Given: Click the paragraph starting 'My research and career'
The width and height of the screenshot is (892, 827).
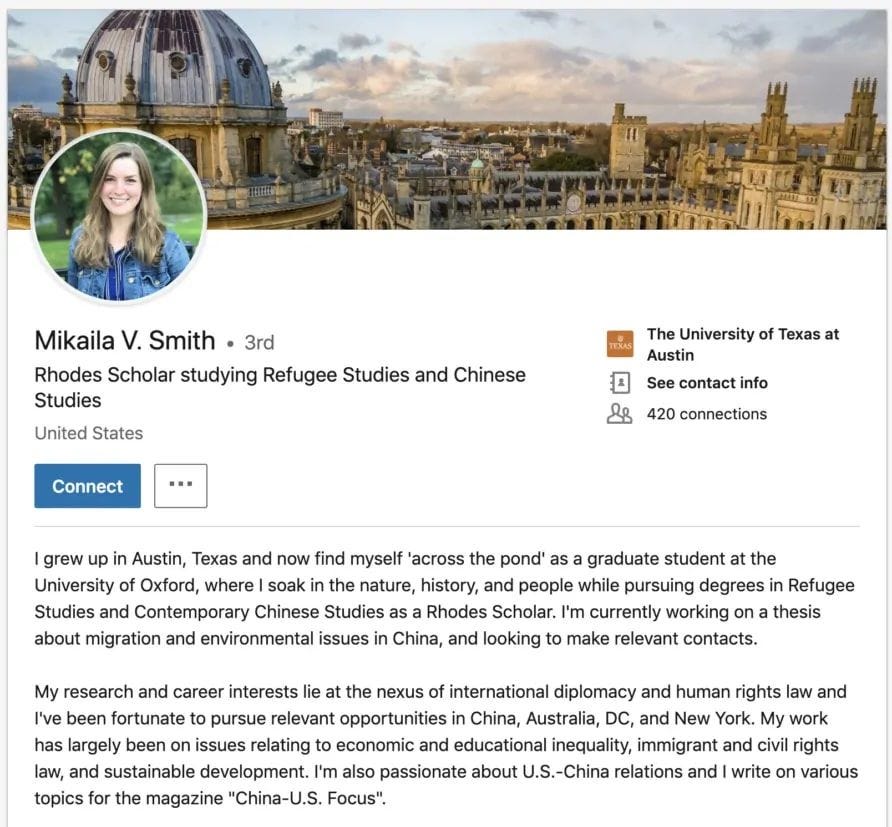Looking at the screenshot, I should tap(446, 745).
